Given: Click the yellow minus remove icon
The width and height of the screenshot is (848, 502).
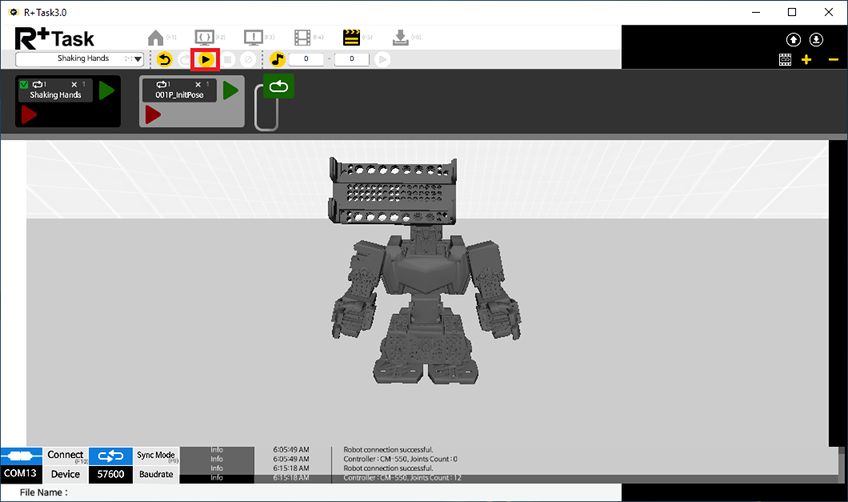Looking at the screenshot, I should 833,60.
